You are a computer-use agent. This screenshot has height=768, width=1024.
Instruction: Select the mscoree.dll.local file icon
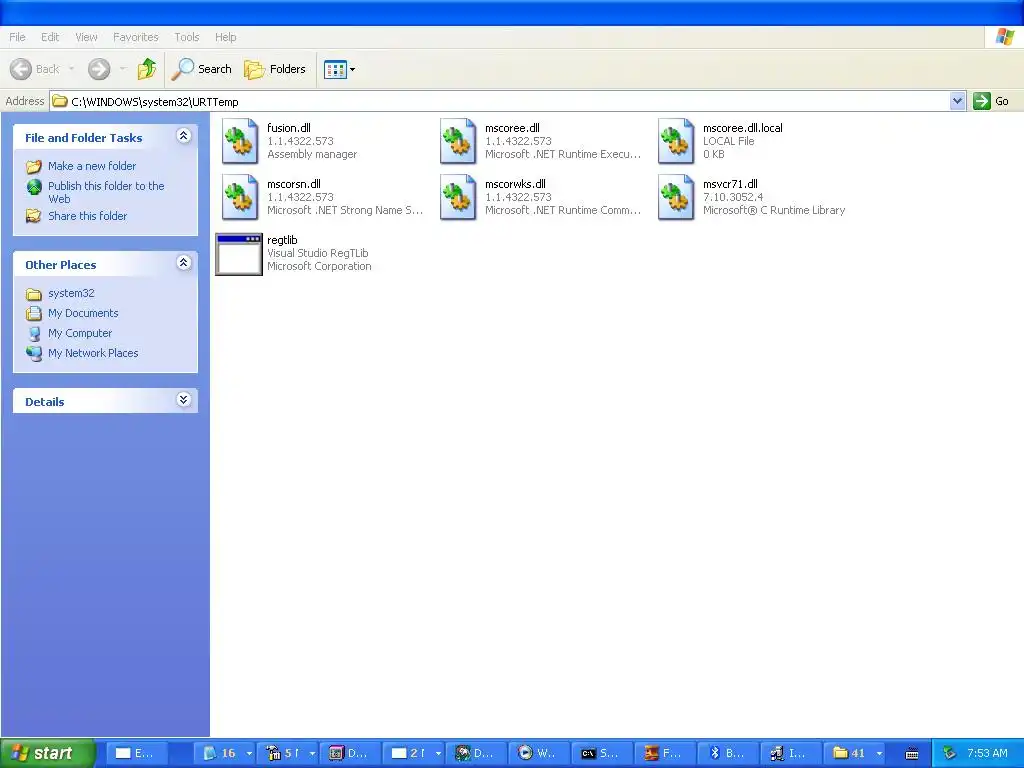pyautogui.click(x=676, y=140)
